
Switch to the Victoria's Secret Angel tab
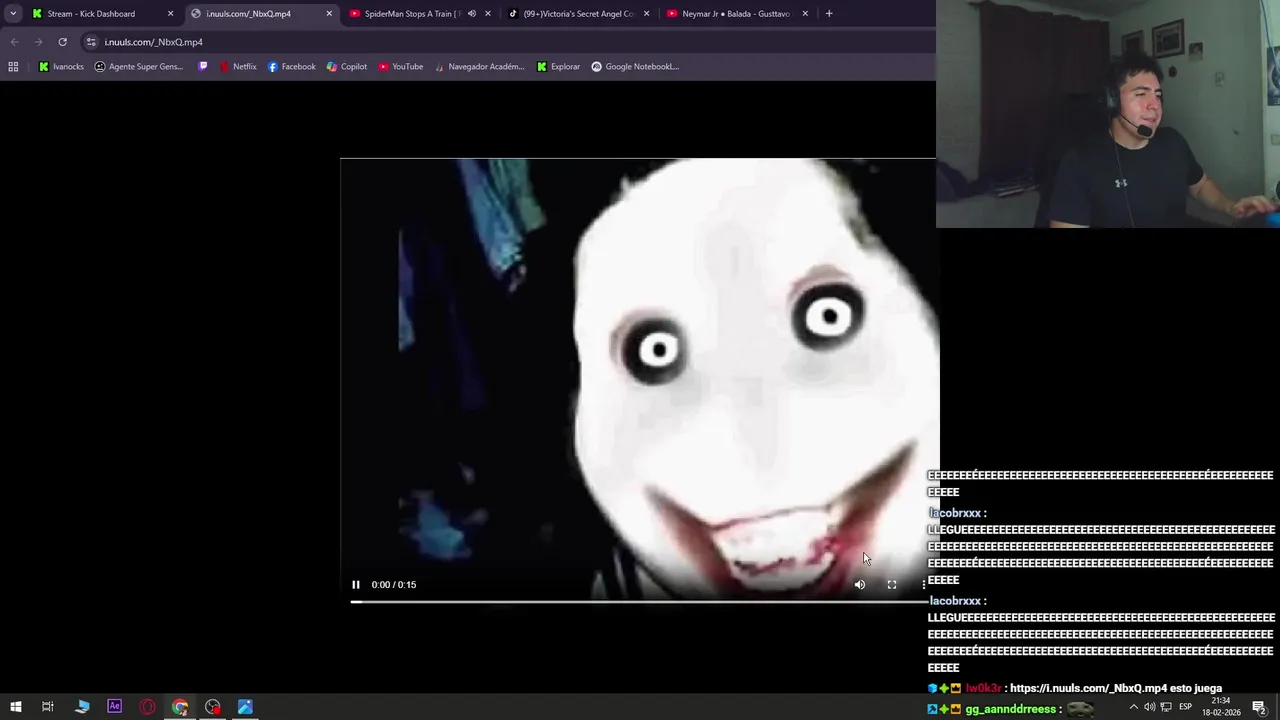[x=578, y=14]
